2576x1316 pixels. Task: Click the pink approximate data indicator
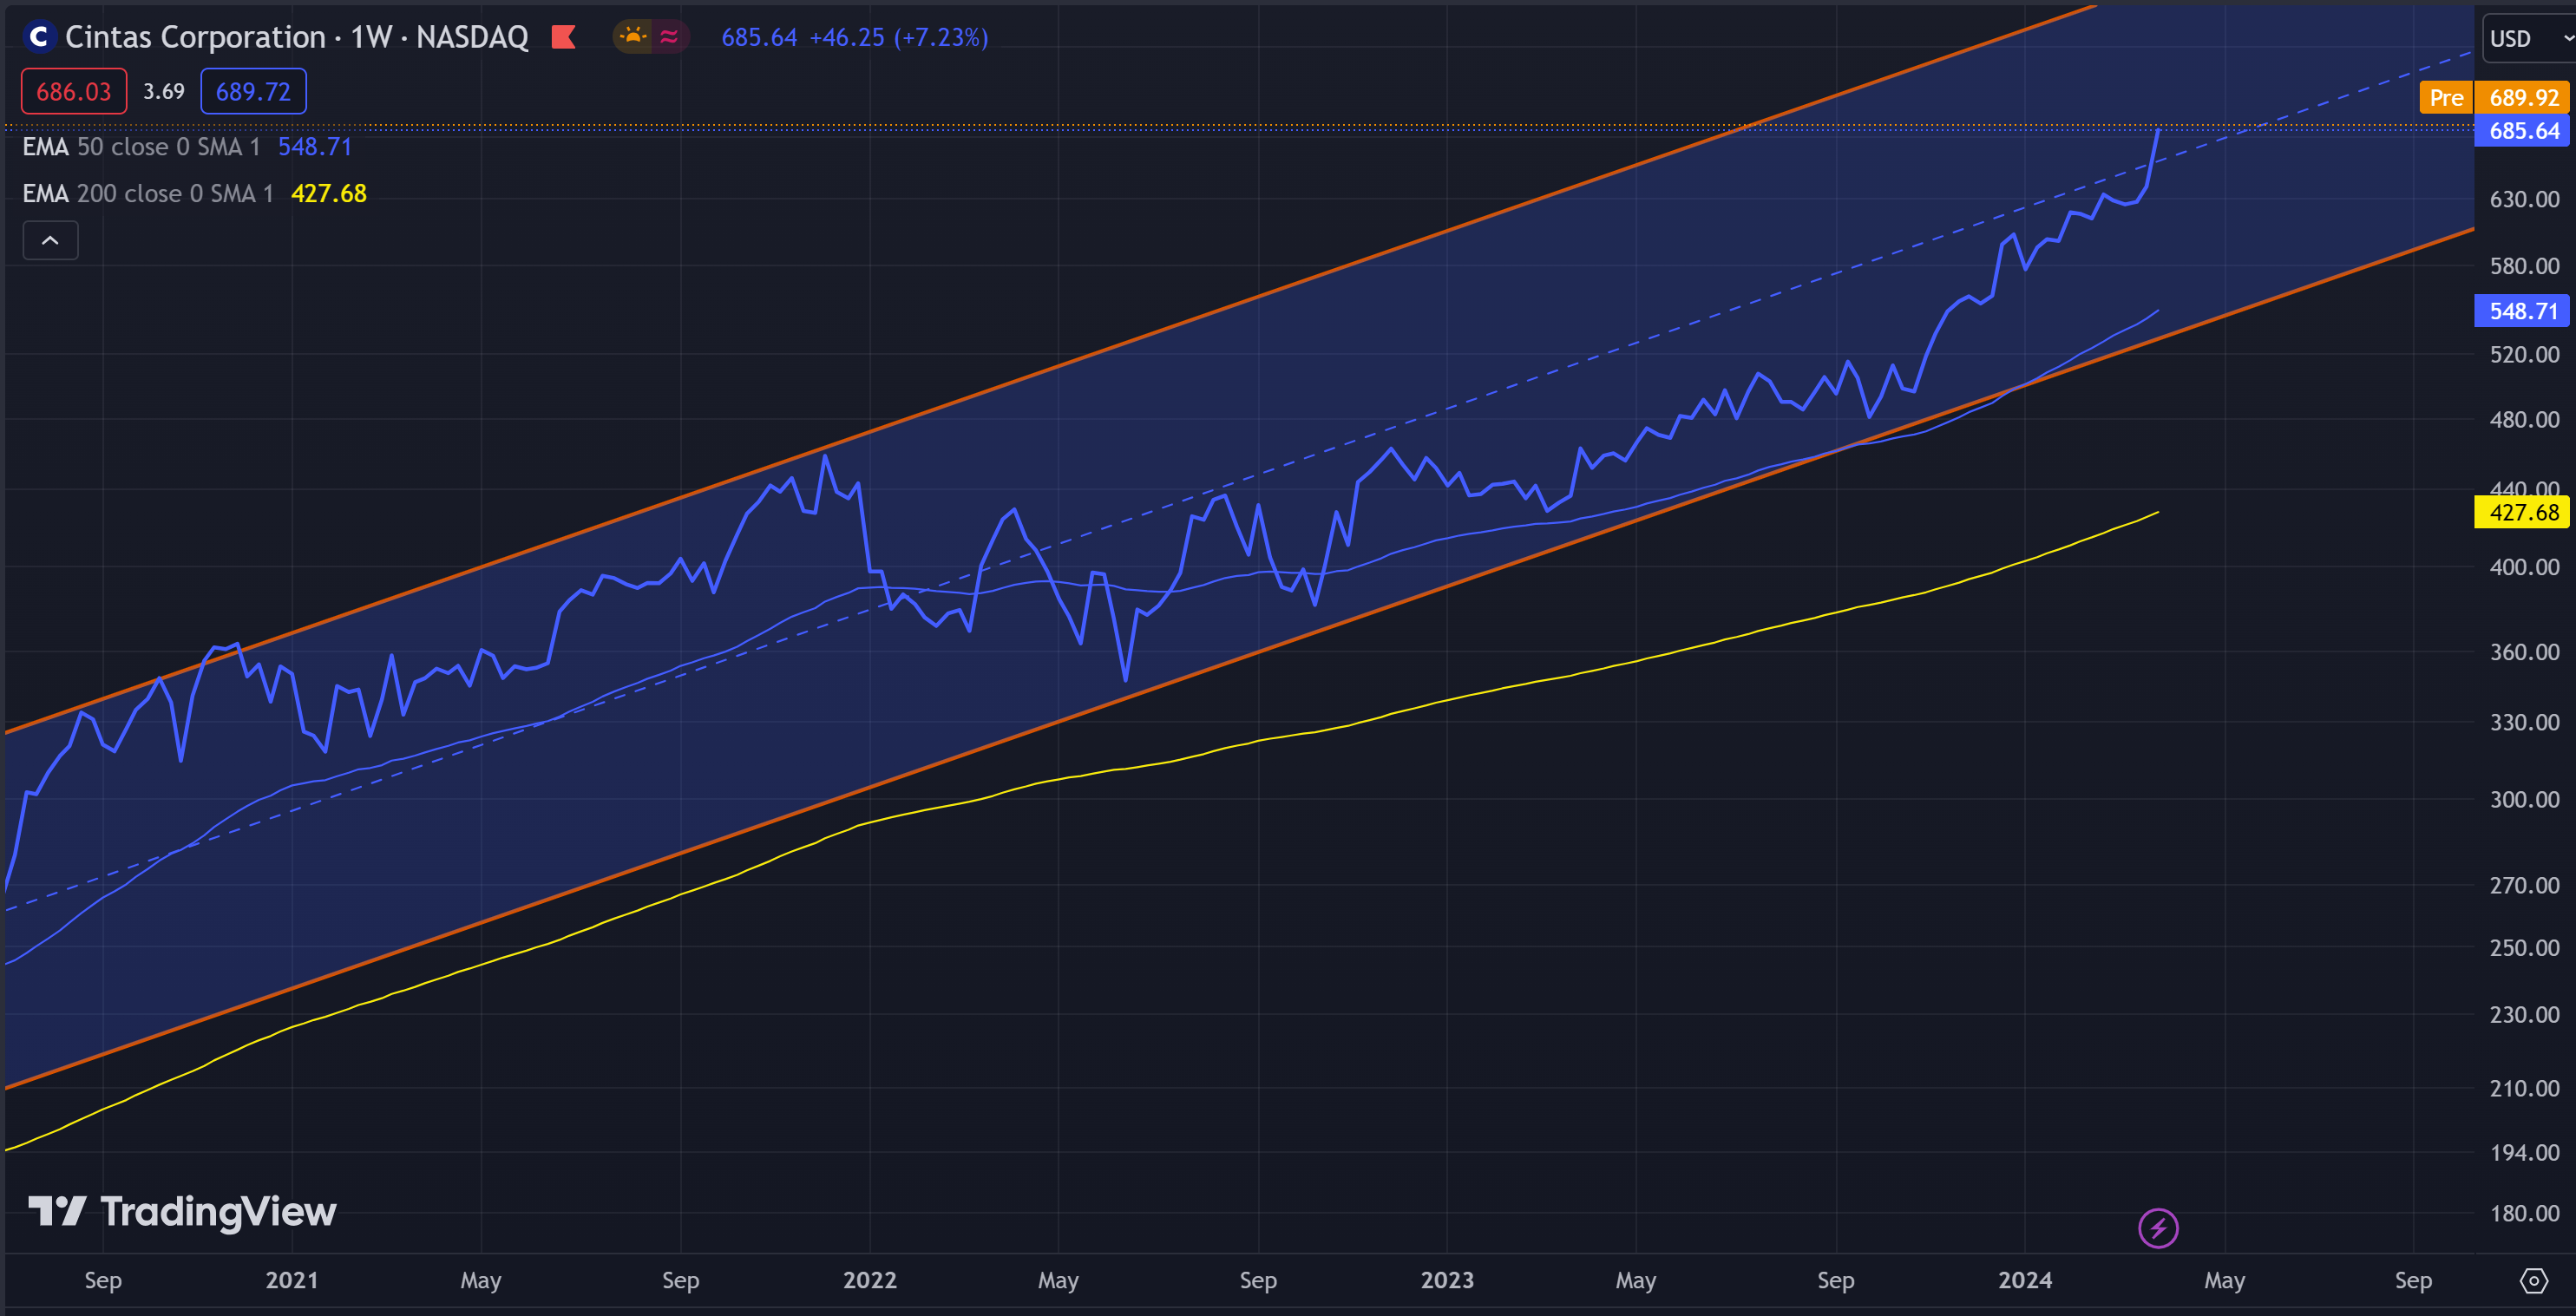pos(669,37)
